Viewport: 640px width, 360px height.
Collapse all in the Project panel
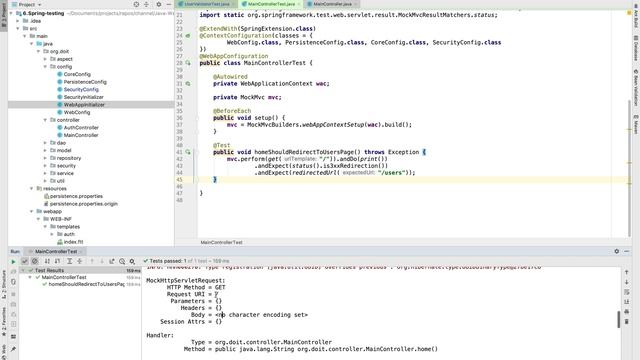(147, 4)
